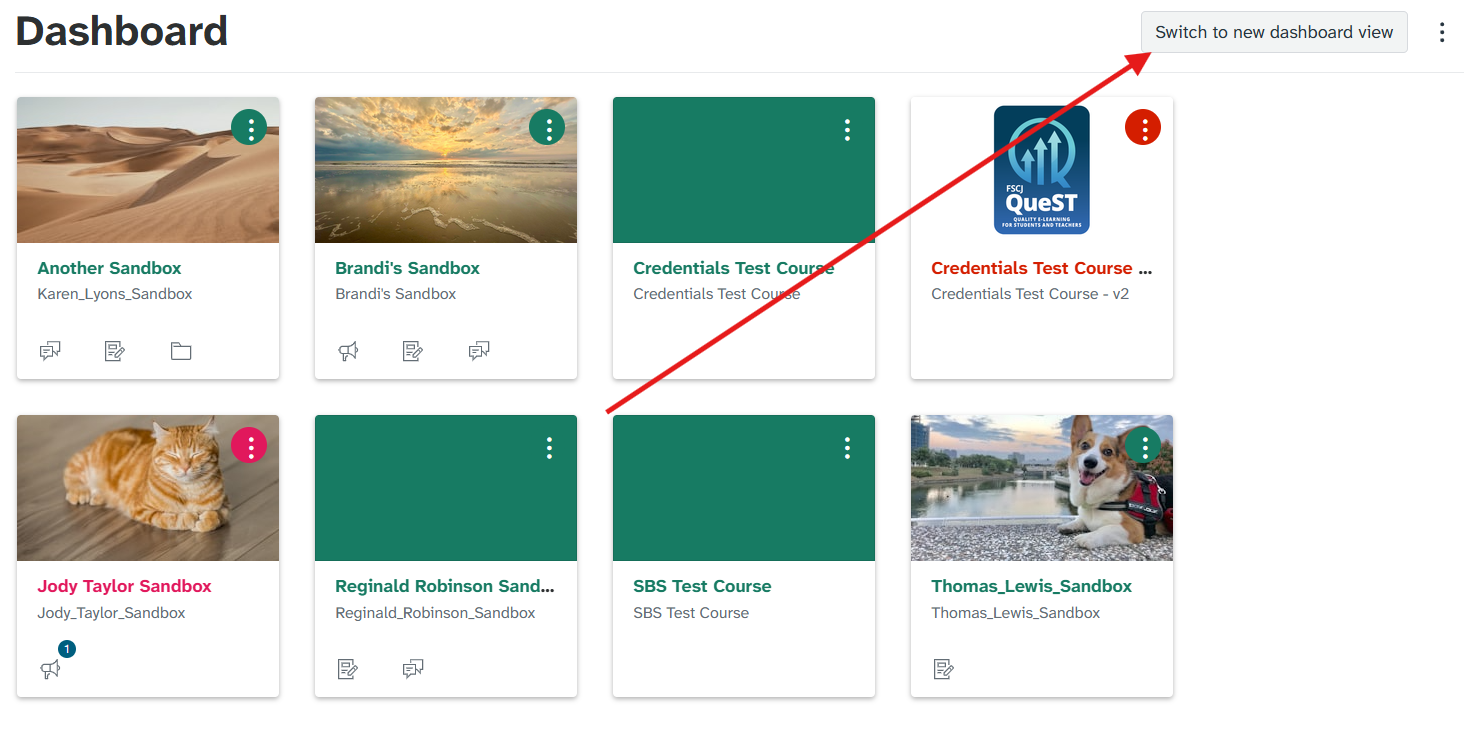This screenshot has width=1470, height=756.
Task: Open Thomas_Lewis_Sandbox card options menu
Action: [x=1143, y=446]
